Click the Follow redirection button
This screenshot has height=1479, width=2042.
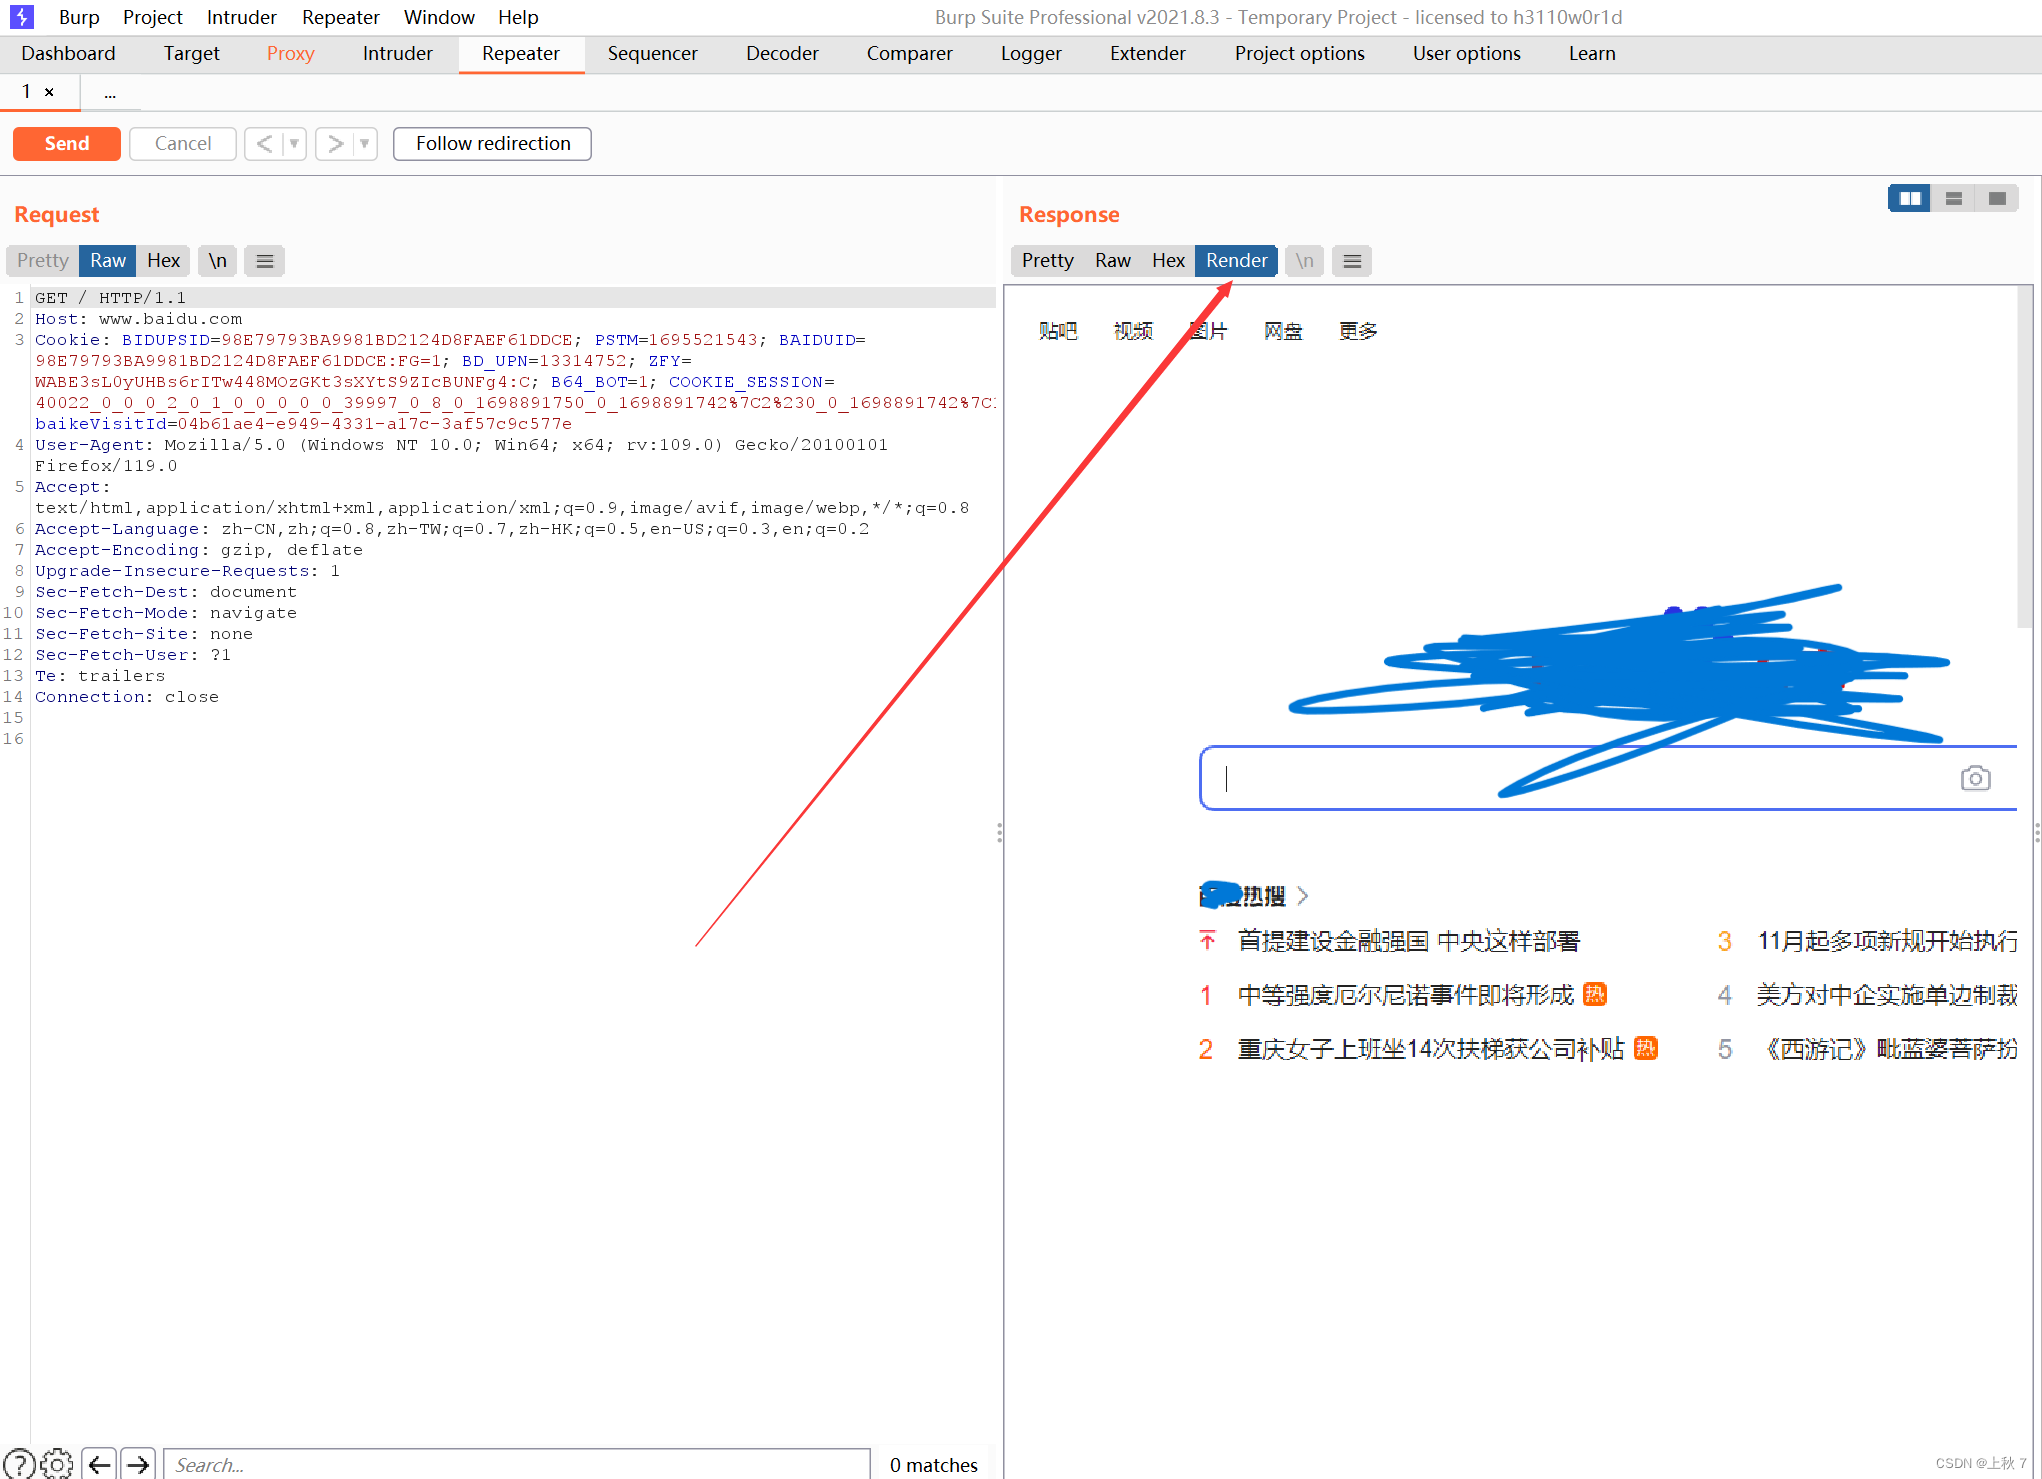click(492, 144)
